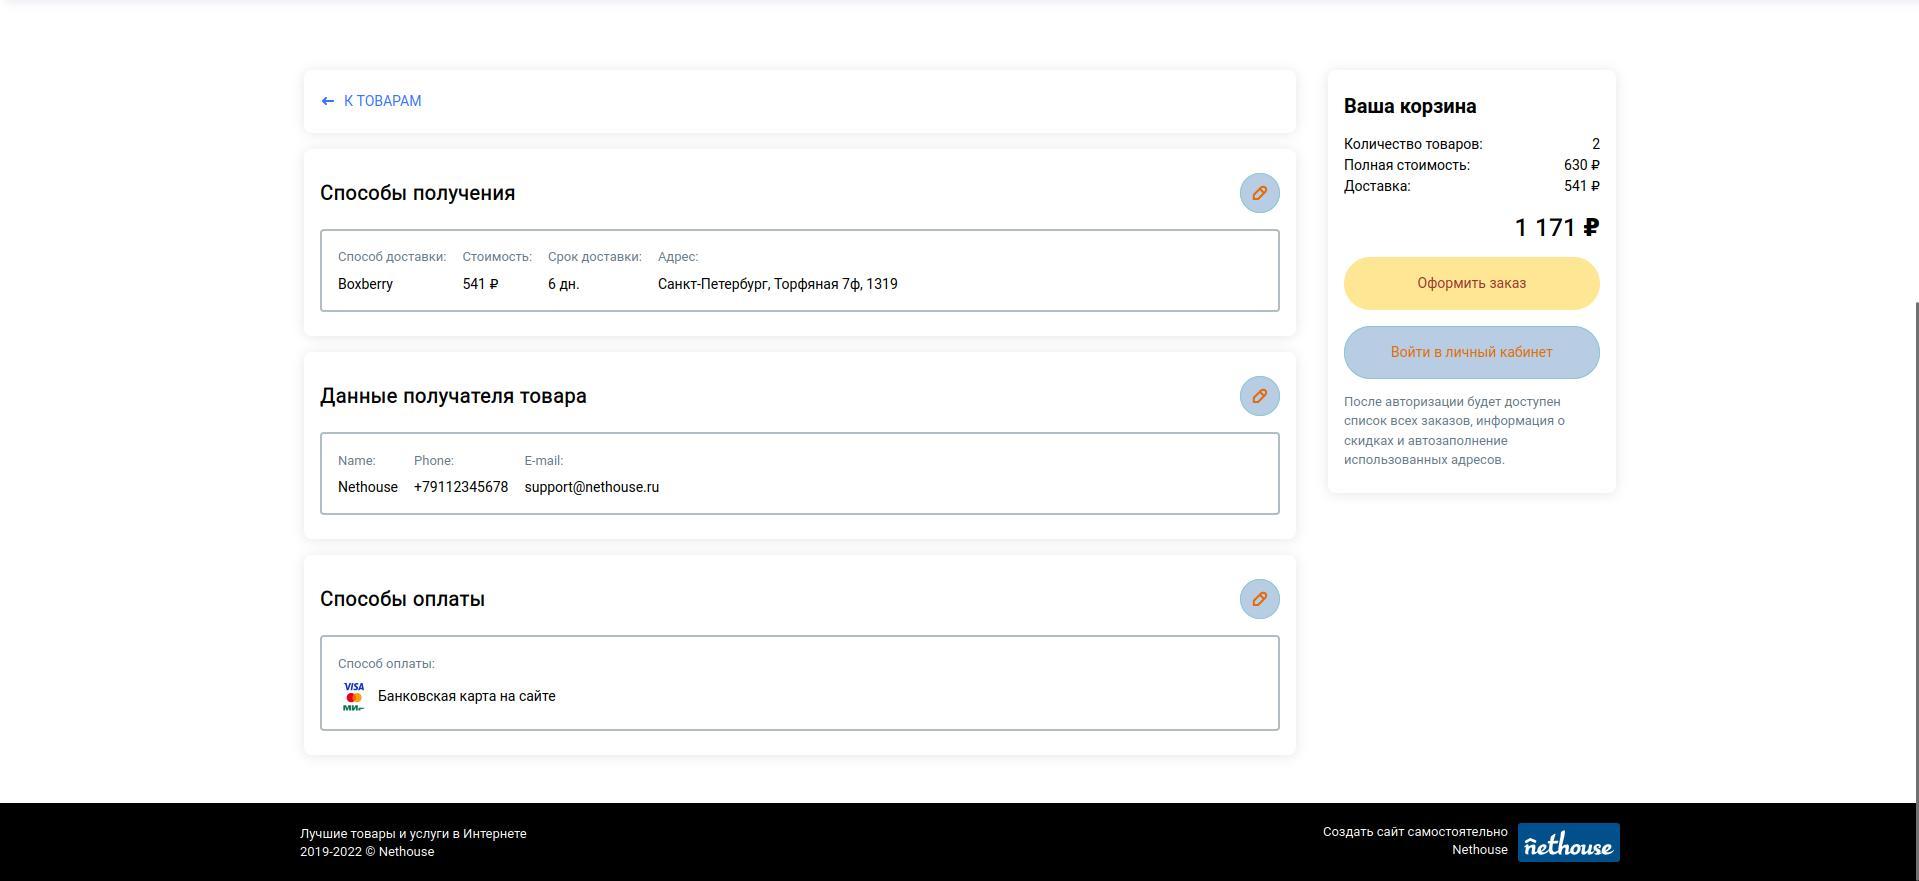Open Создать сайт самостоятельно Nethouse link
Screen dimensions: 1919x881
point(1415,841)
